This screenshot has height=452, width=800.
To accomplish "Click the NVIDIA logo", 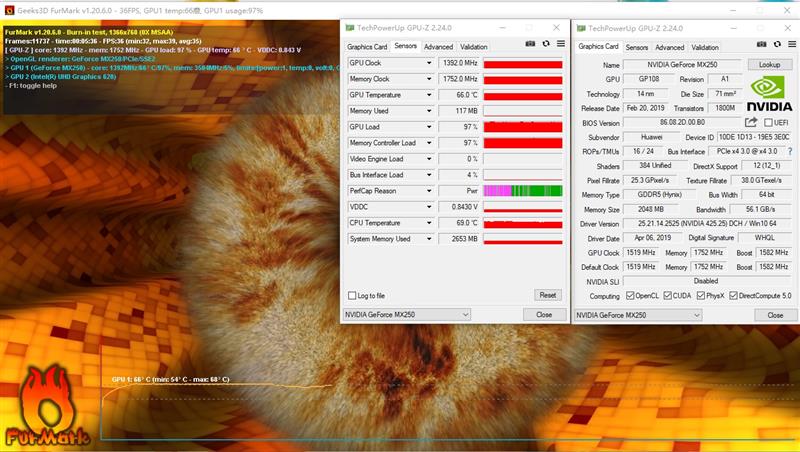I will tap(769, 94).
